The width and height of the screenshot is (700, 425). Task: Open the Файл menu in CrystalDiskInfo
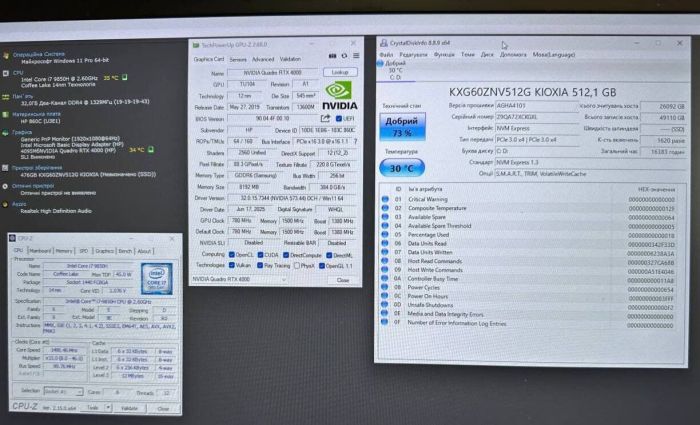point(386,54)
